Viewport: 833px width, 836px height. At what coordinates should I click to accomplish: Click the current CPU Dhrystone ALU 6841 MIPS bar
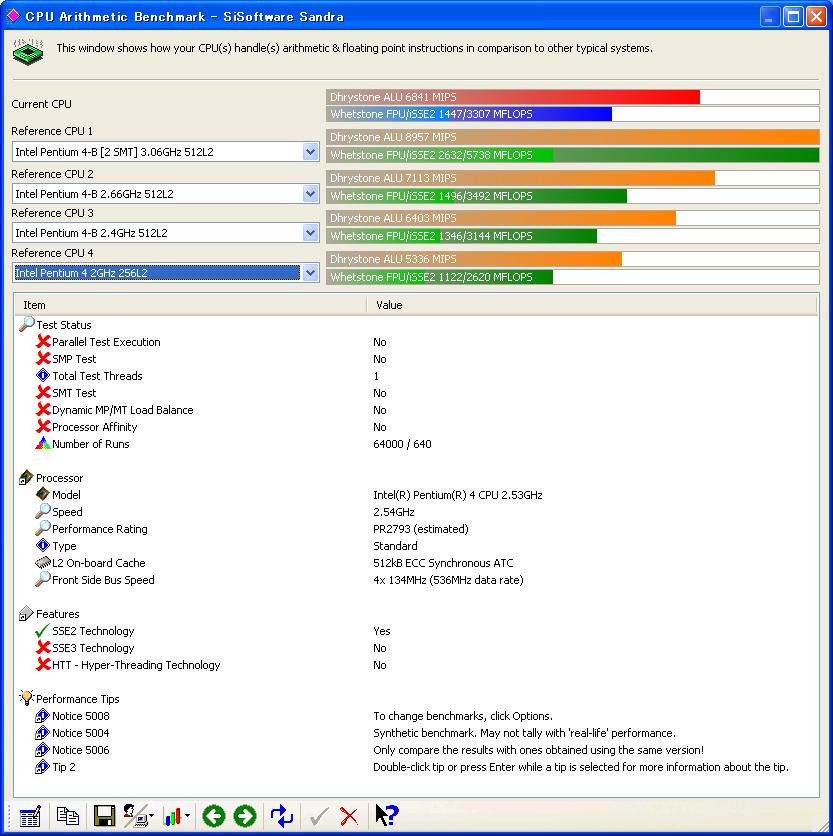click(573, 97)
